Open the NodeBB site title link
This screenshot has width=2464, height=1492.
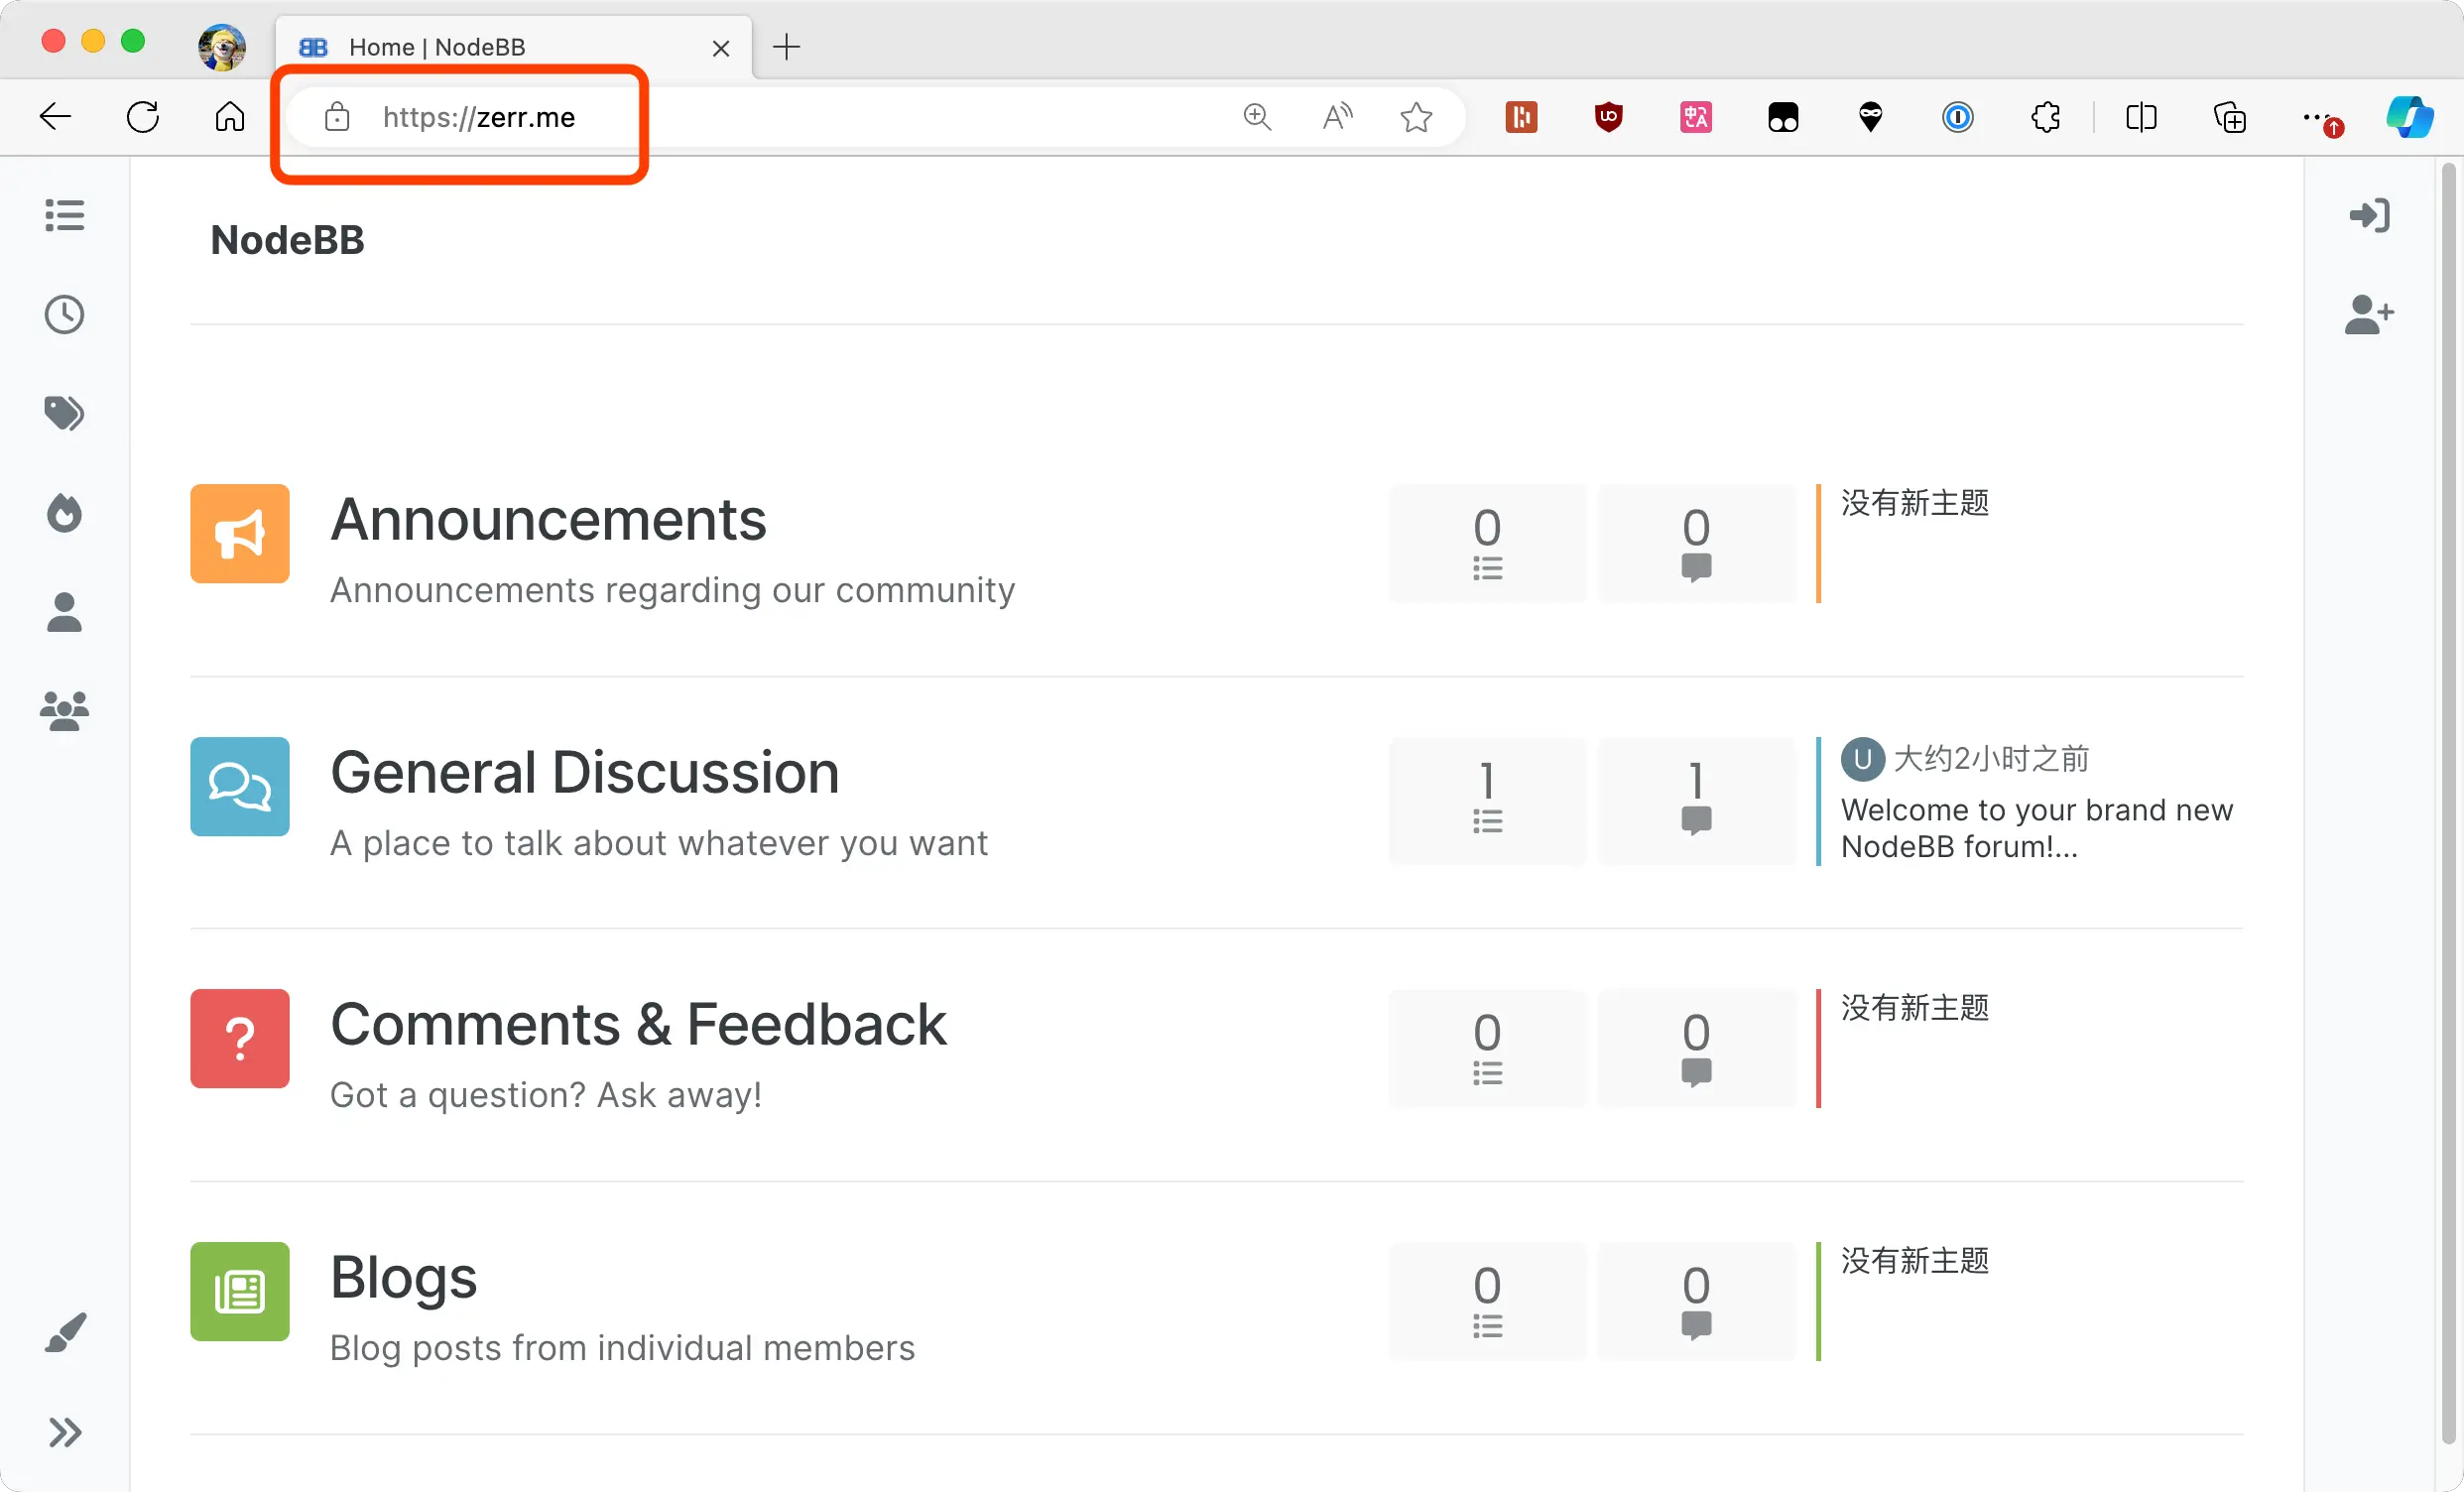coord(287,240)
